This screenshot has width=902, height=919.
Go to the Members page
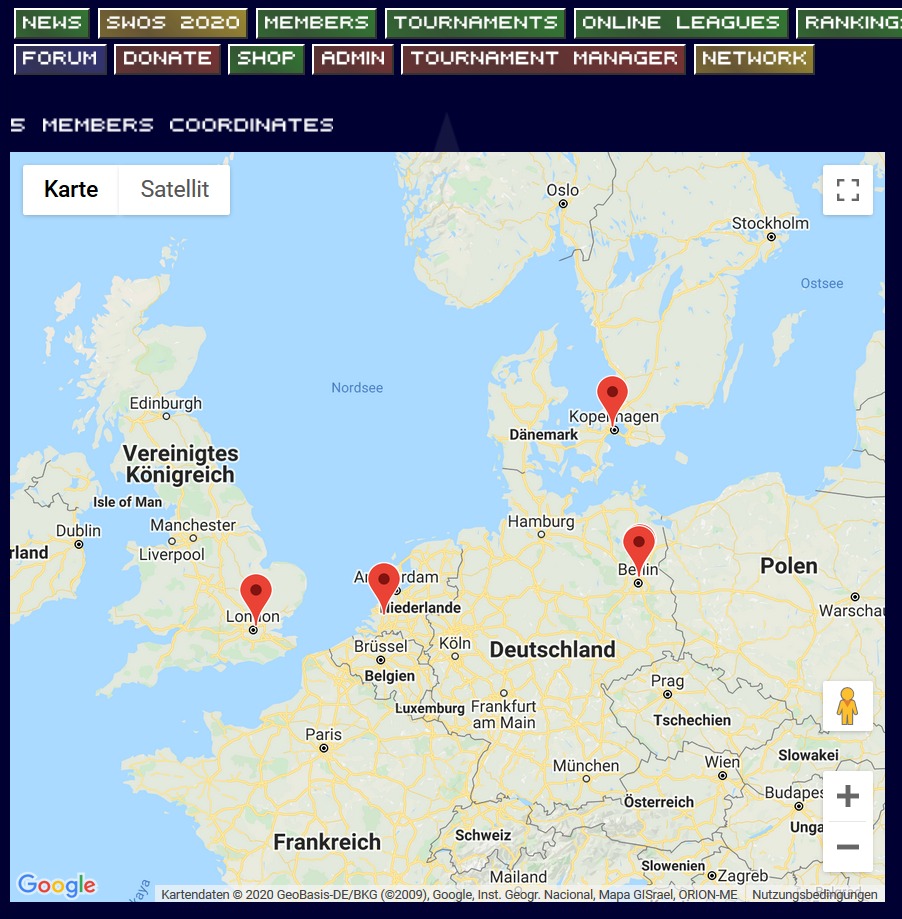pos(316,23)
